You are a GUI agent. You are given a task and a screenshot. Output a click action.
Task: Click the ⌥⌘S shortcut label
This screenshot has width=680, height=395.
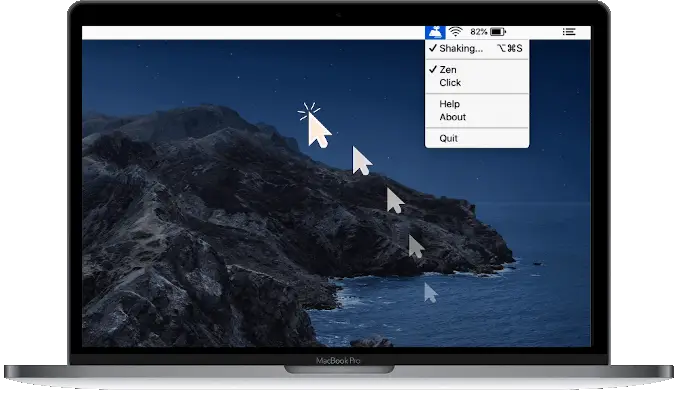[510, 48]
